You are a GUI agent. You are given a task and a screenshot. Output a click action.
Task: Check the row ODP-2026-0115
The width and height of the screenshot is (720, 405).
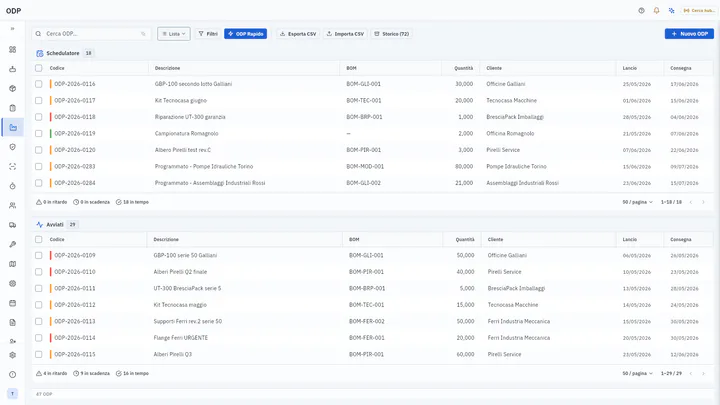(x=39, y=354)
